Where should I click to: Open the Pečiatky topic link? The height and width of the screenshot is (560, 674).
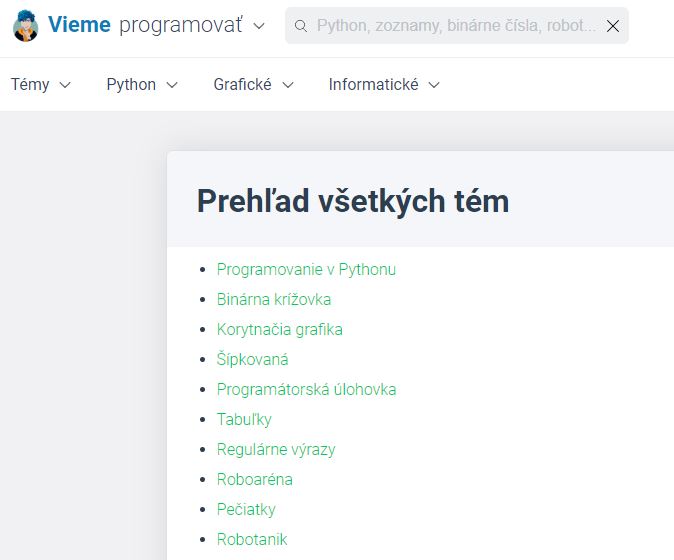[x=246, y=509]
